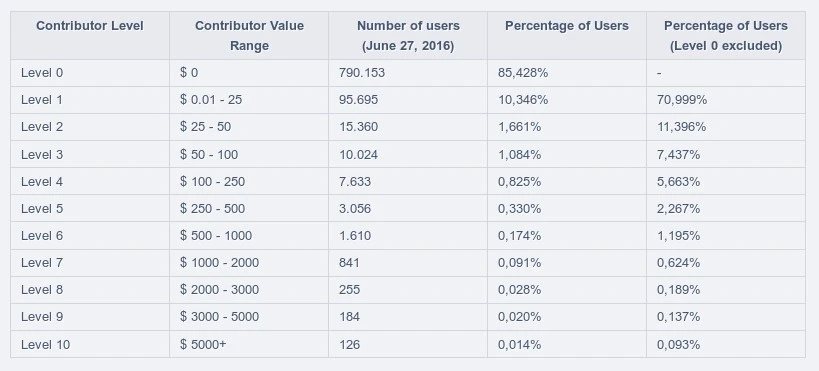Click the Level 10 row label

coord(45,344)
